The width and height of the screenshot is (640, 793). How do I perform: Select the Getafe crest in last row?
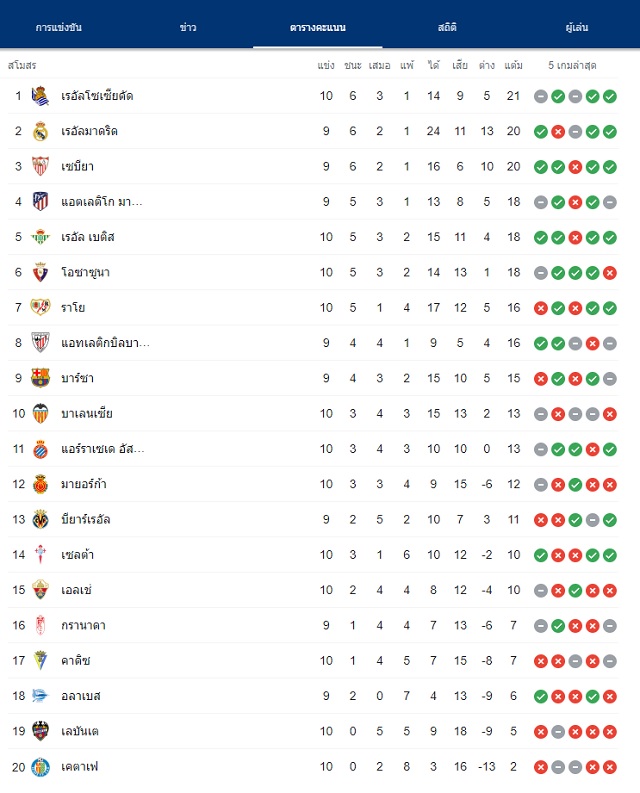[40, 767]
